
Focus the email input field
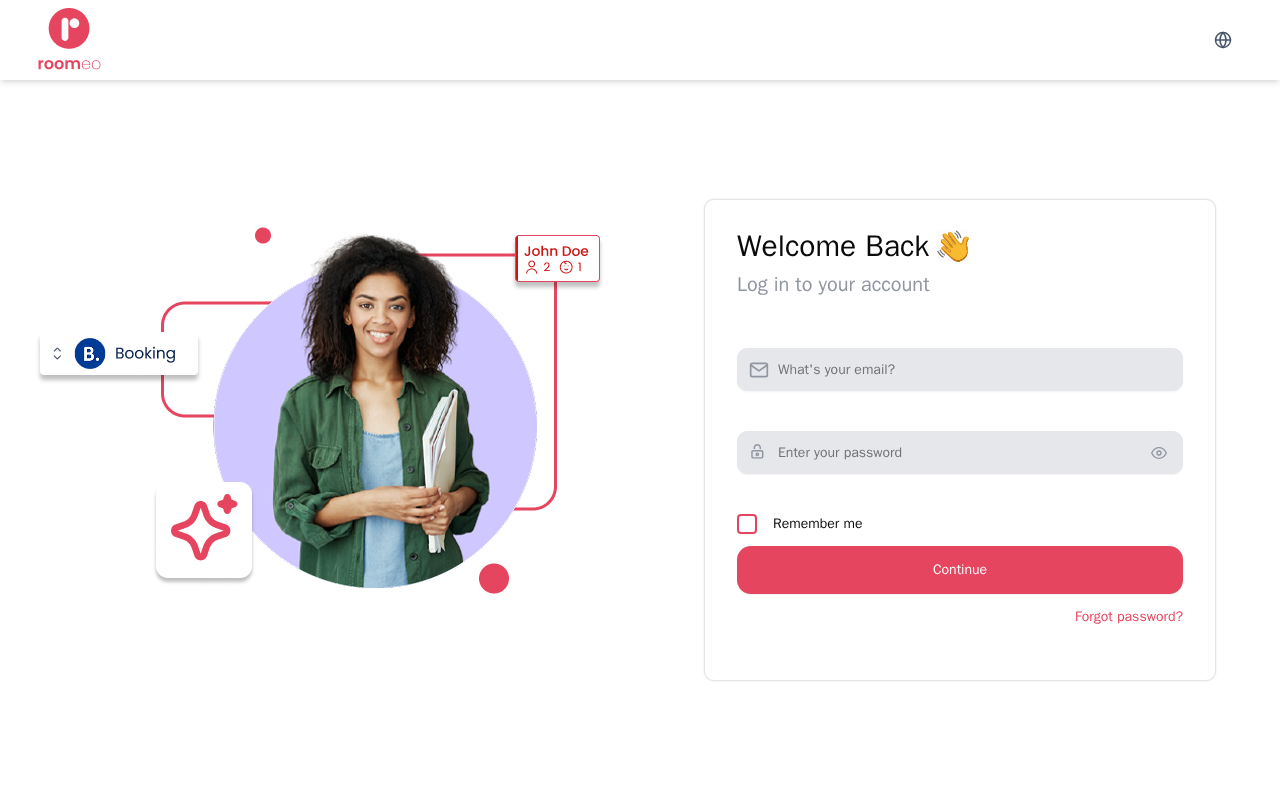click(x=960, y=370)
